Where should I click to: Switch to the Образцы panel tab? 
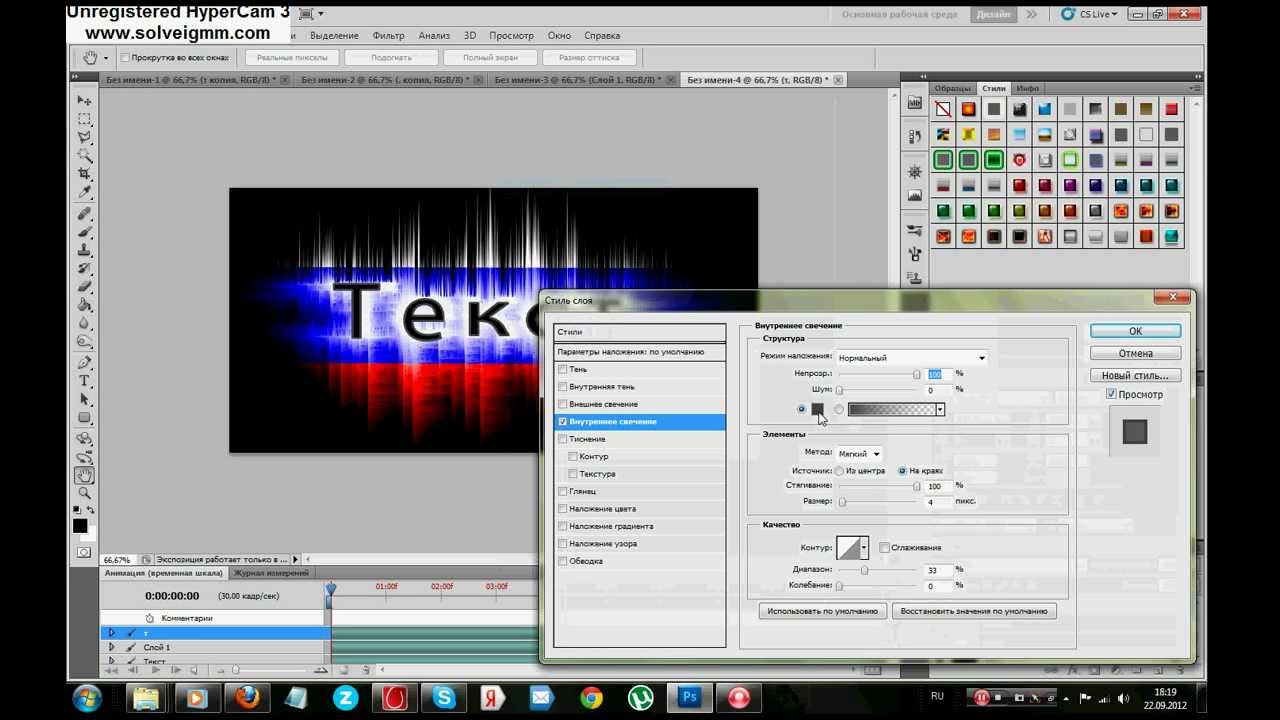coord(952,89)
